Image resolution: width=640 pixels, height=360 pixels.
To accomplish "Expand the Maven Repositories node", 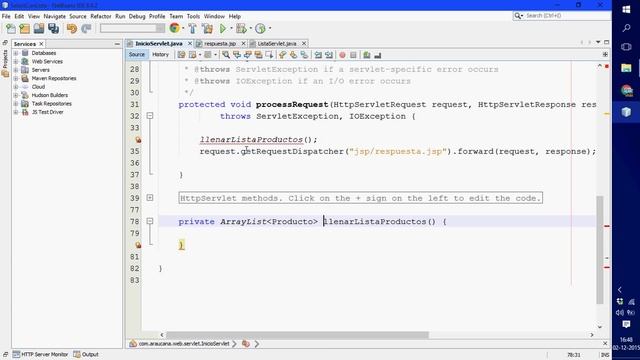I will (x=16, y=78).
